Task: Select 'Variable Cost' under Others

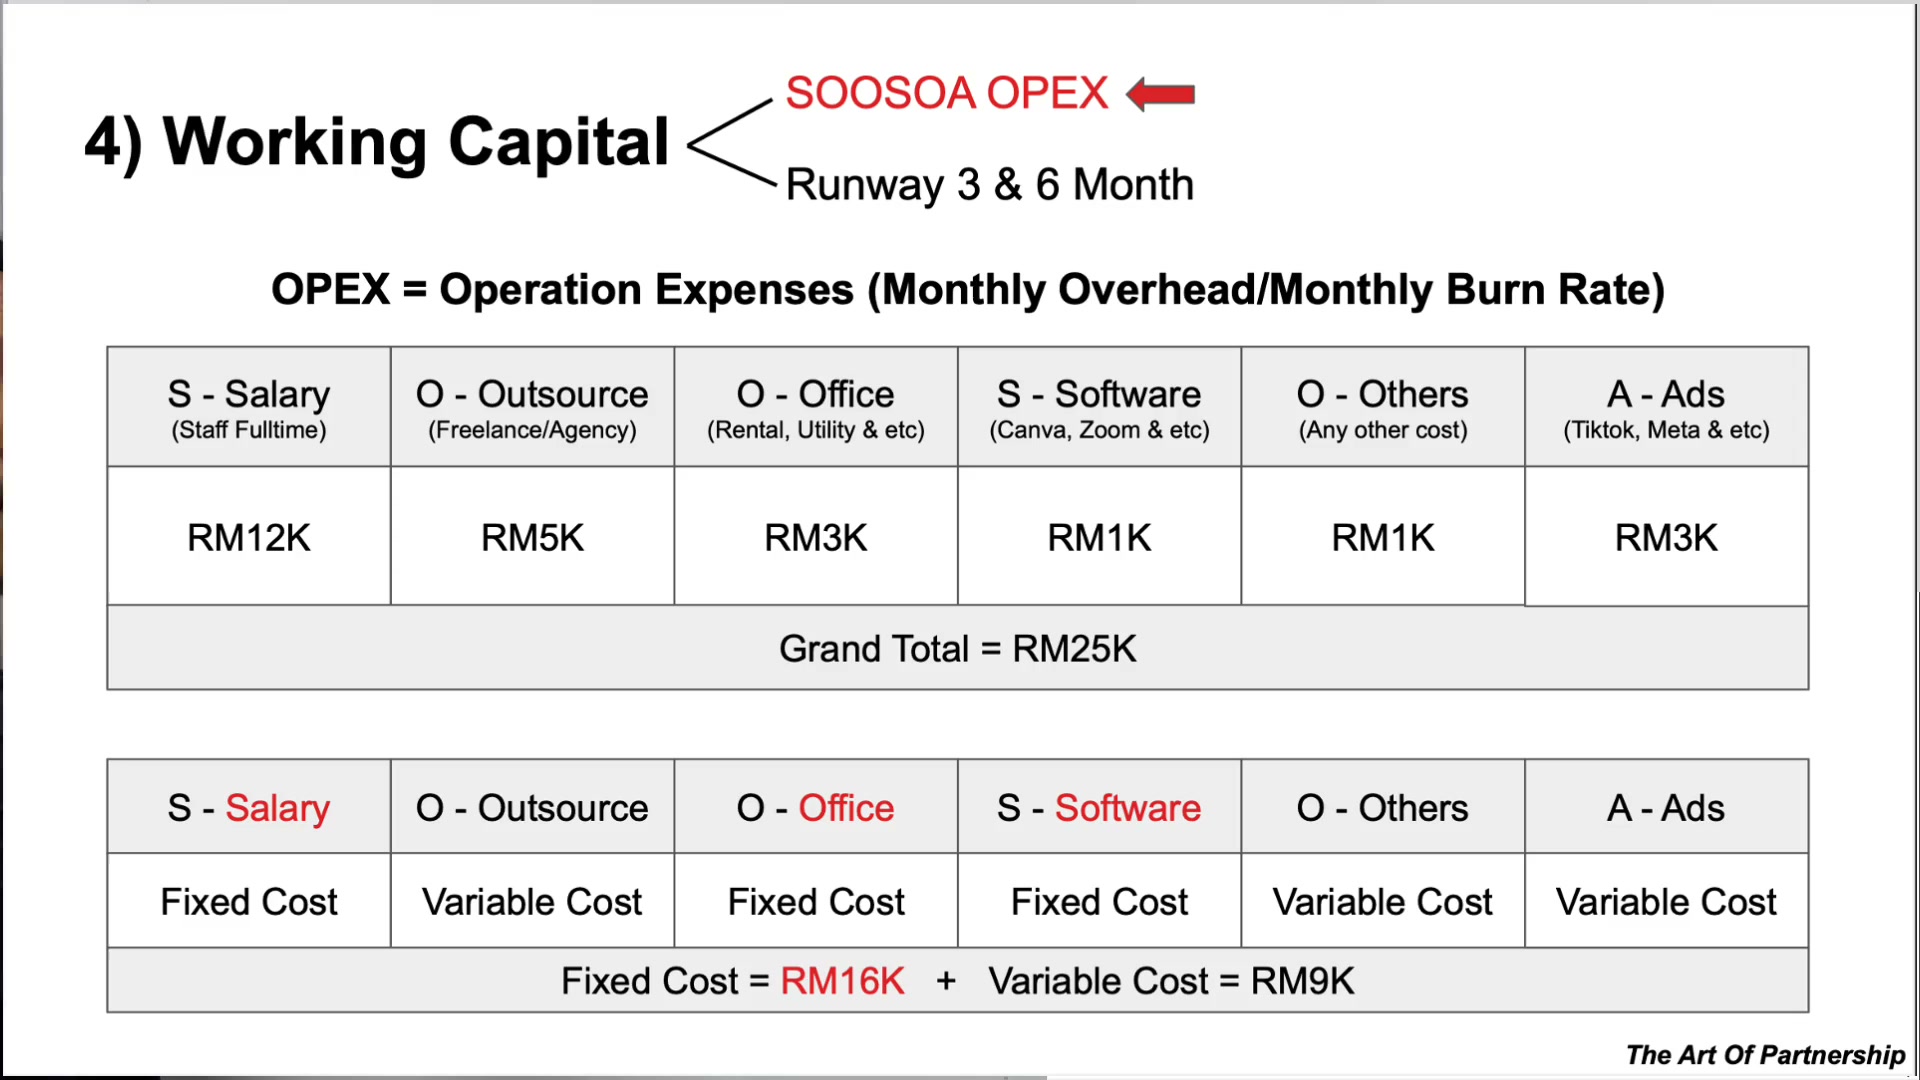Action: tap(1383, 902)
